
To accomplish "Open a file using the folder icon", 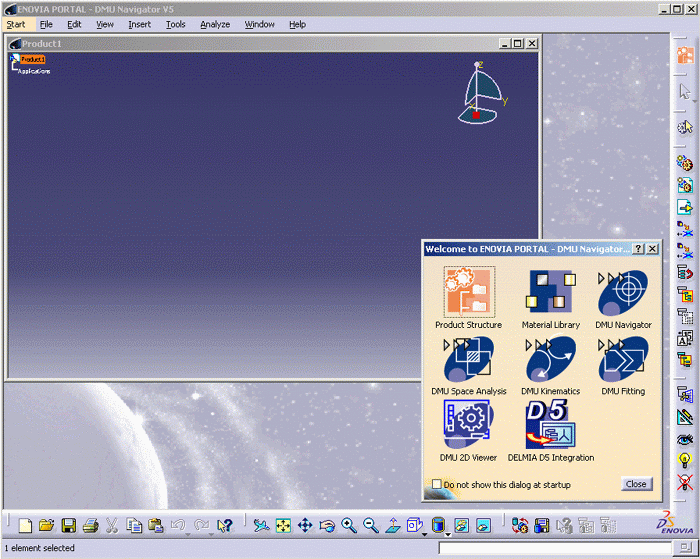I will click(46, 526).
